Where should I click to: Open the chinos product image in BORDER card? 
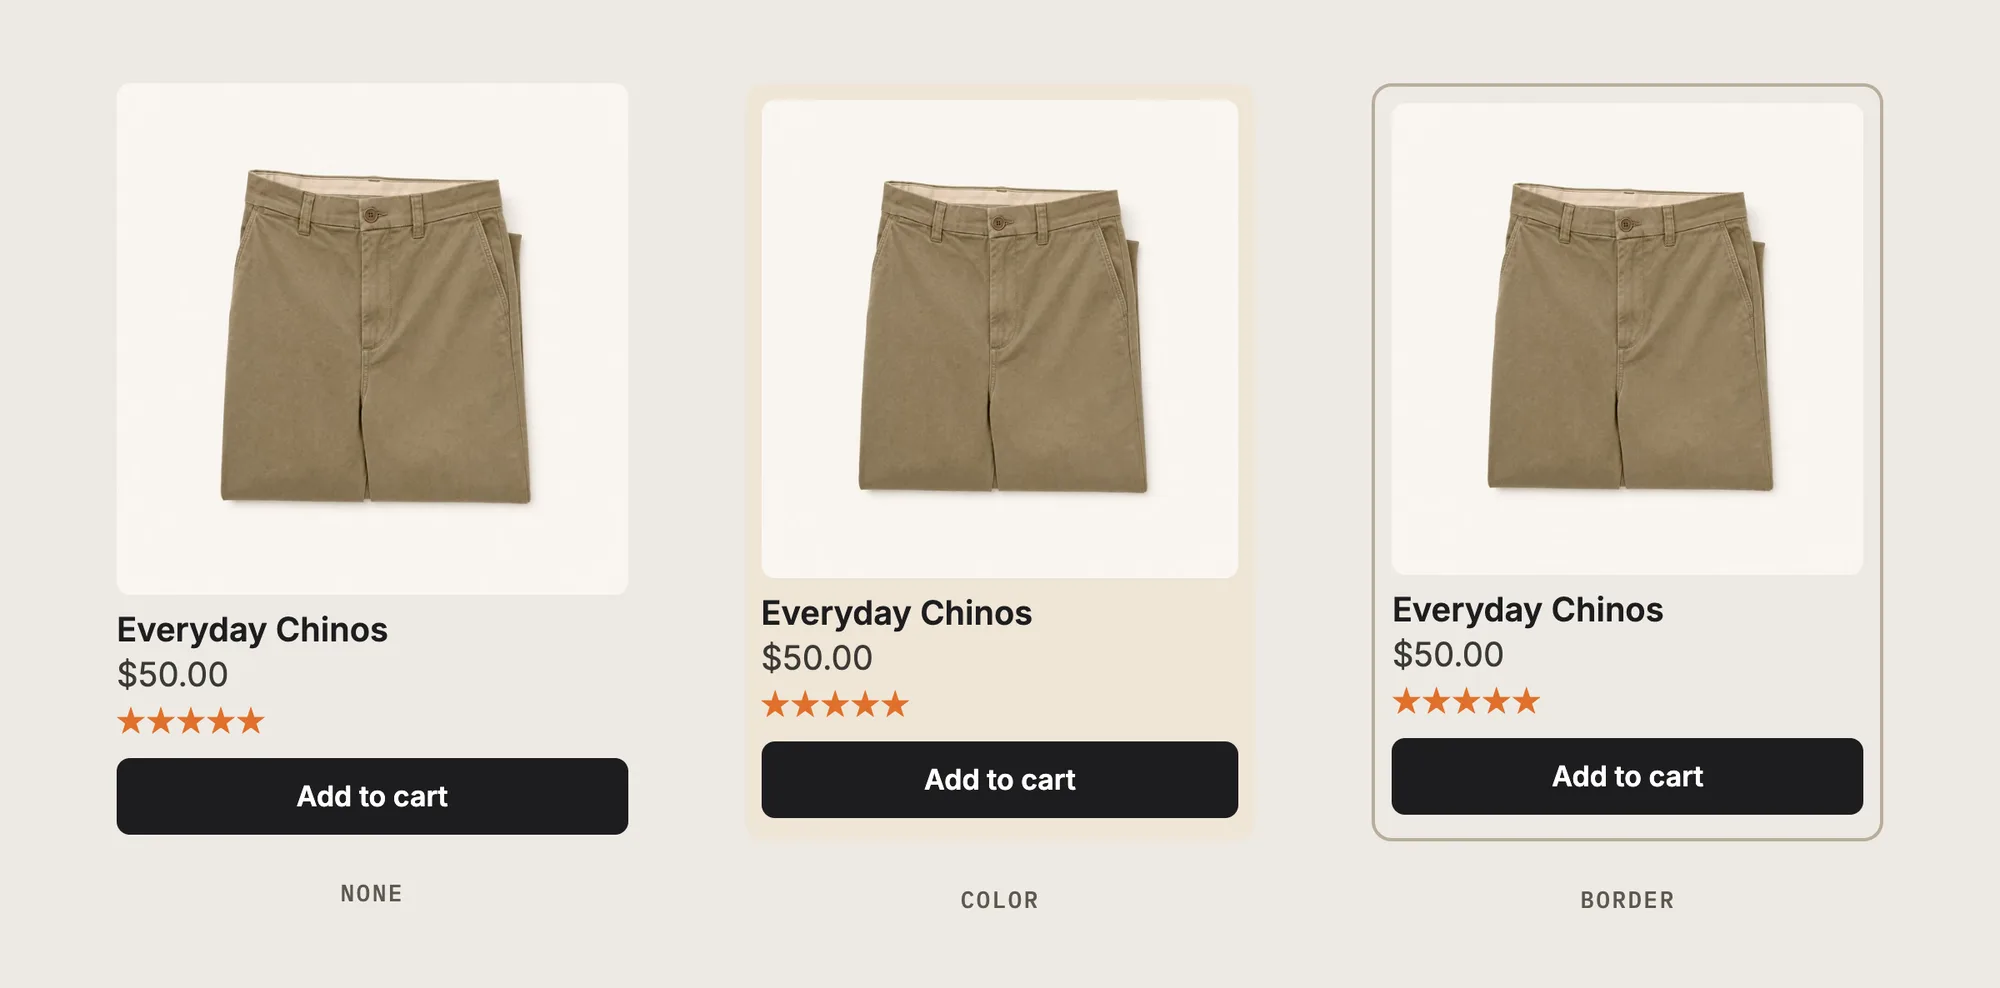1627,339
